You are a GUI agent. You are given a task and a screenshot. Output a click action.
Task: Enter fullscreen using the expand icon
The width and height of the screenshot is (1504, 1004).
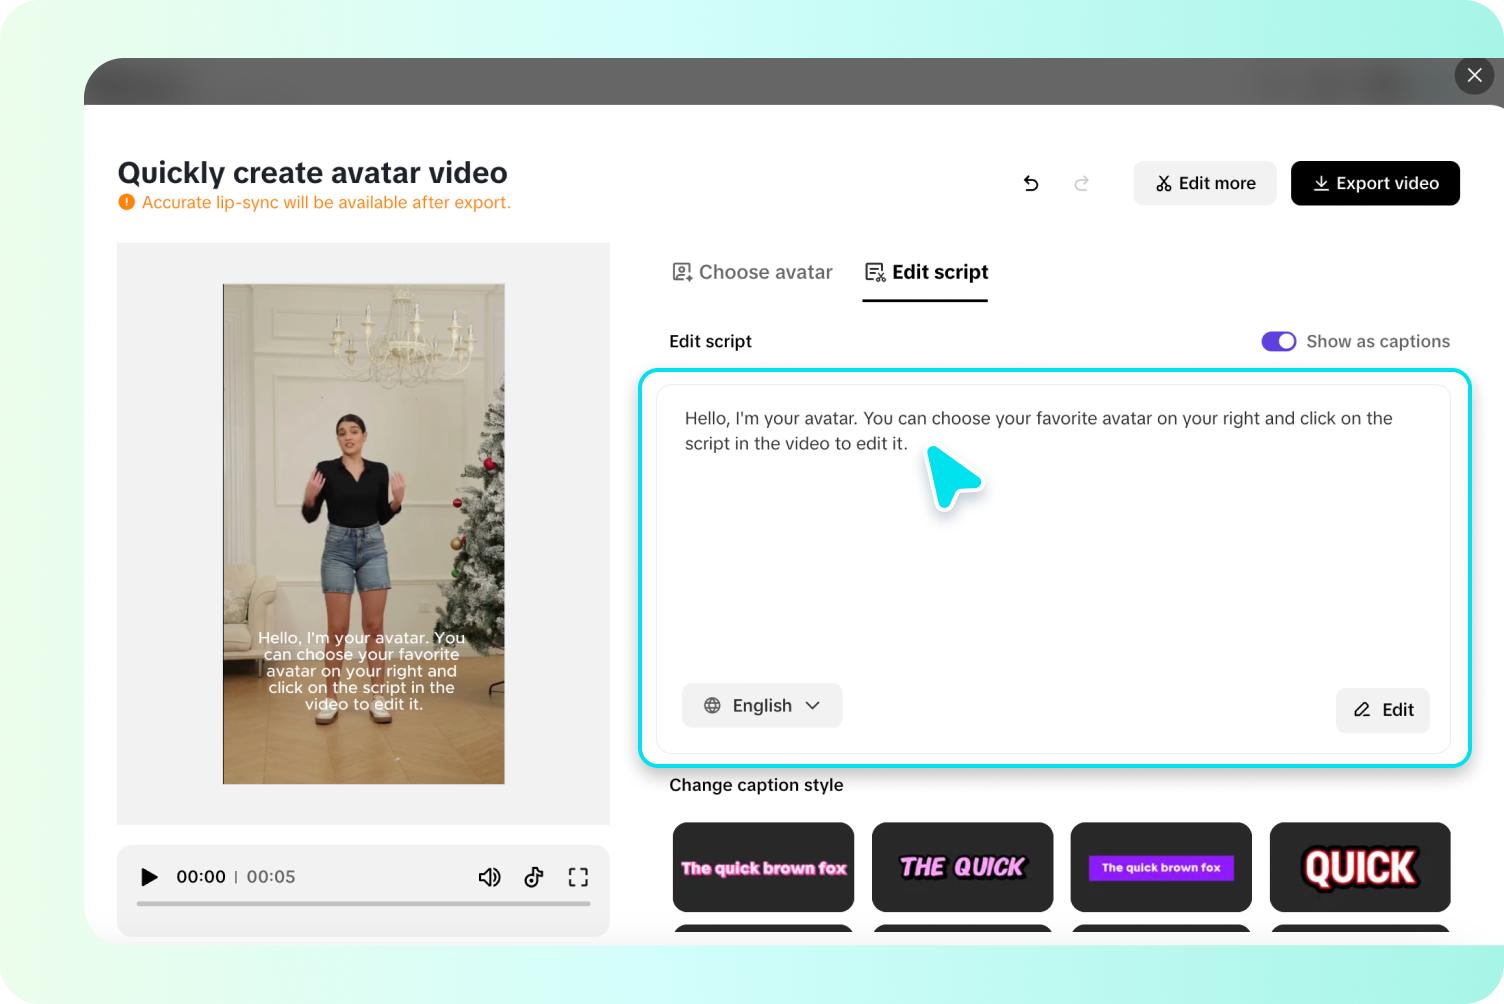(578, 877)
